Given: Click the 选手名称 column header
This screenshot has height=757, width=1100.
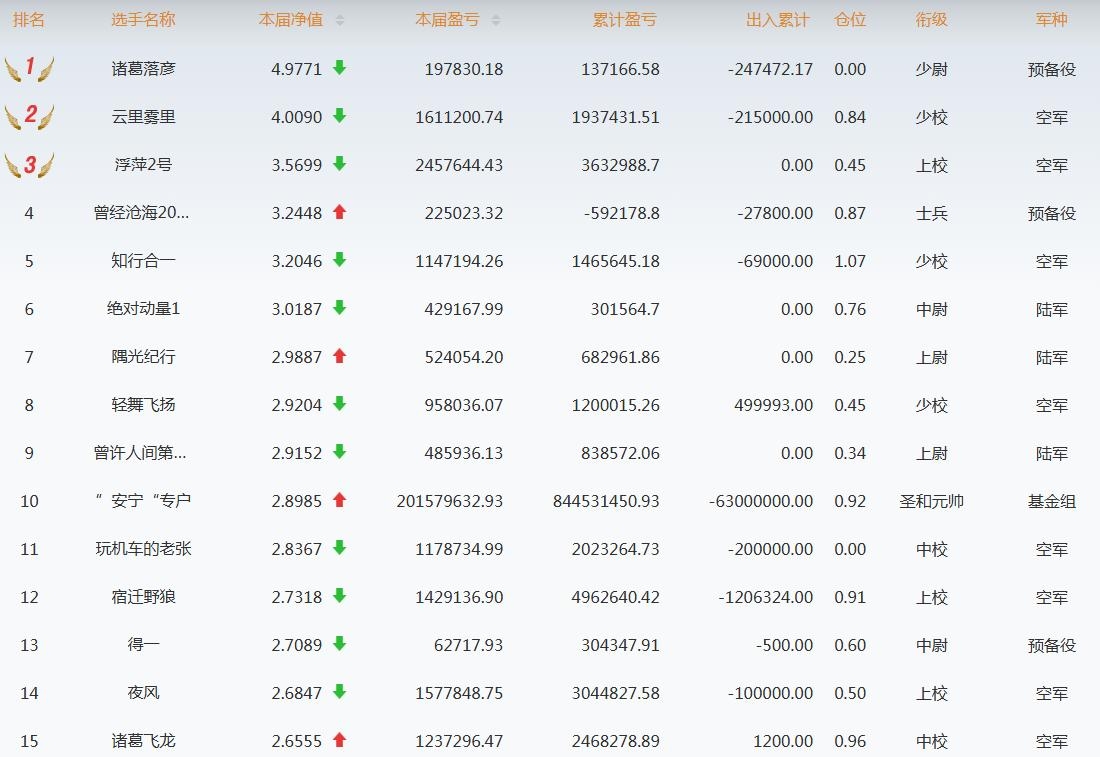Looking at the screenshot, I should point(143,20).
